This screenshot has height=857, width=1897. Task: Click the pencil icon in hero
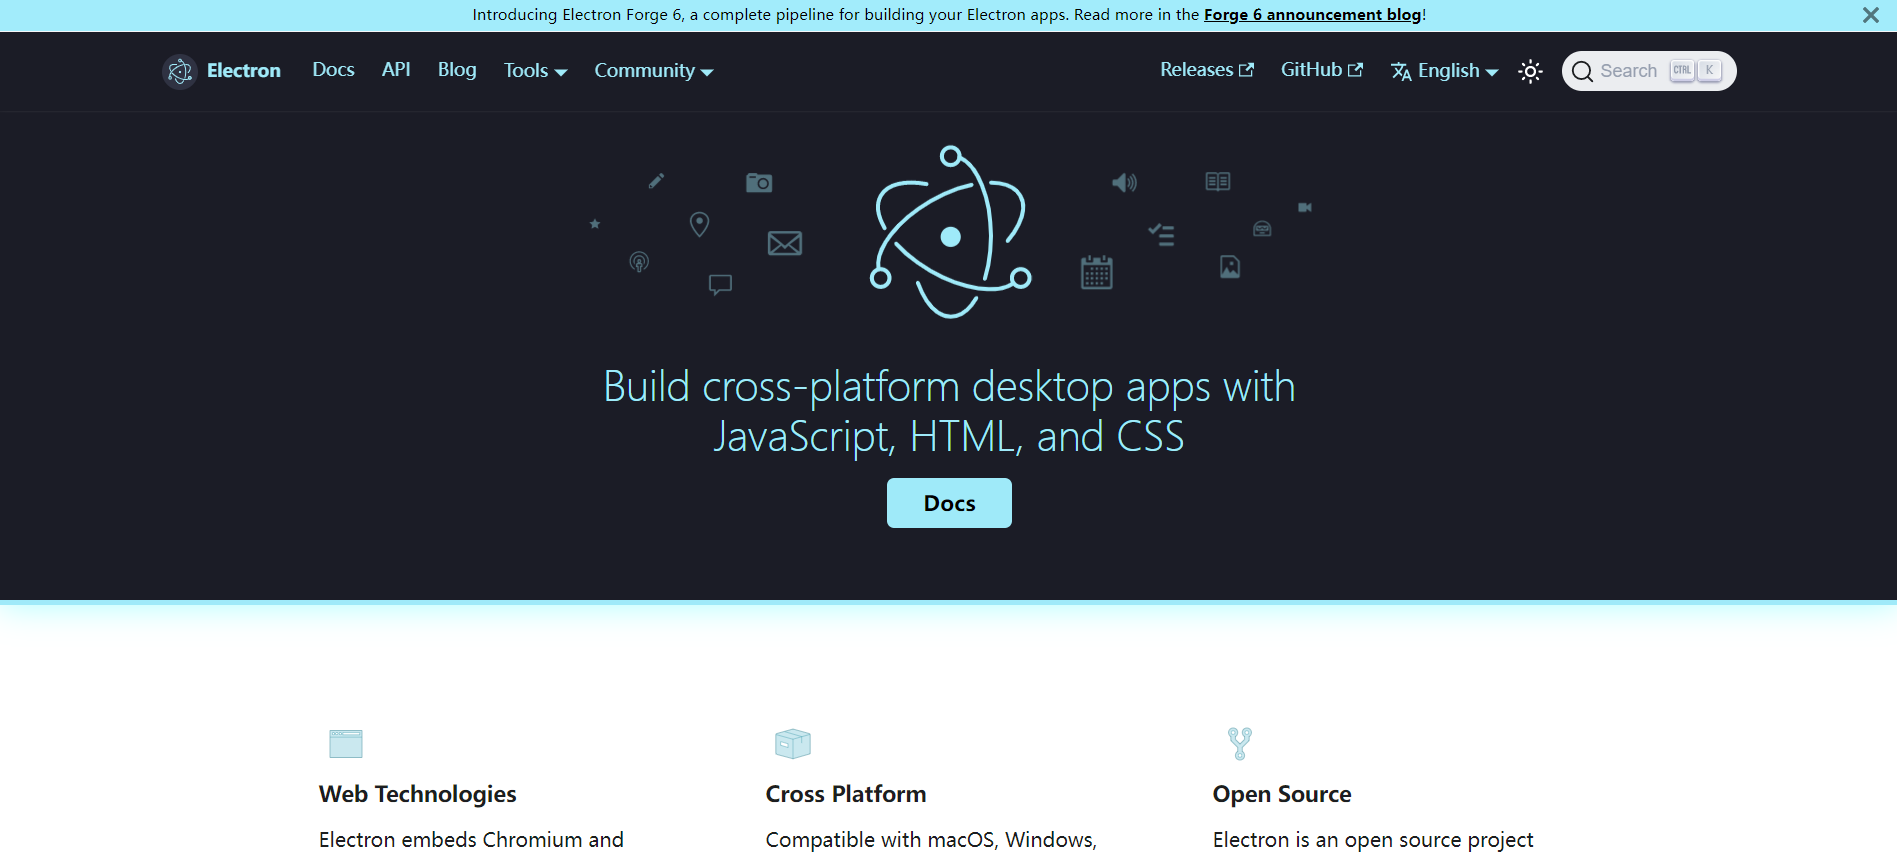tap(656, 181)
